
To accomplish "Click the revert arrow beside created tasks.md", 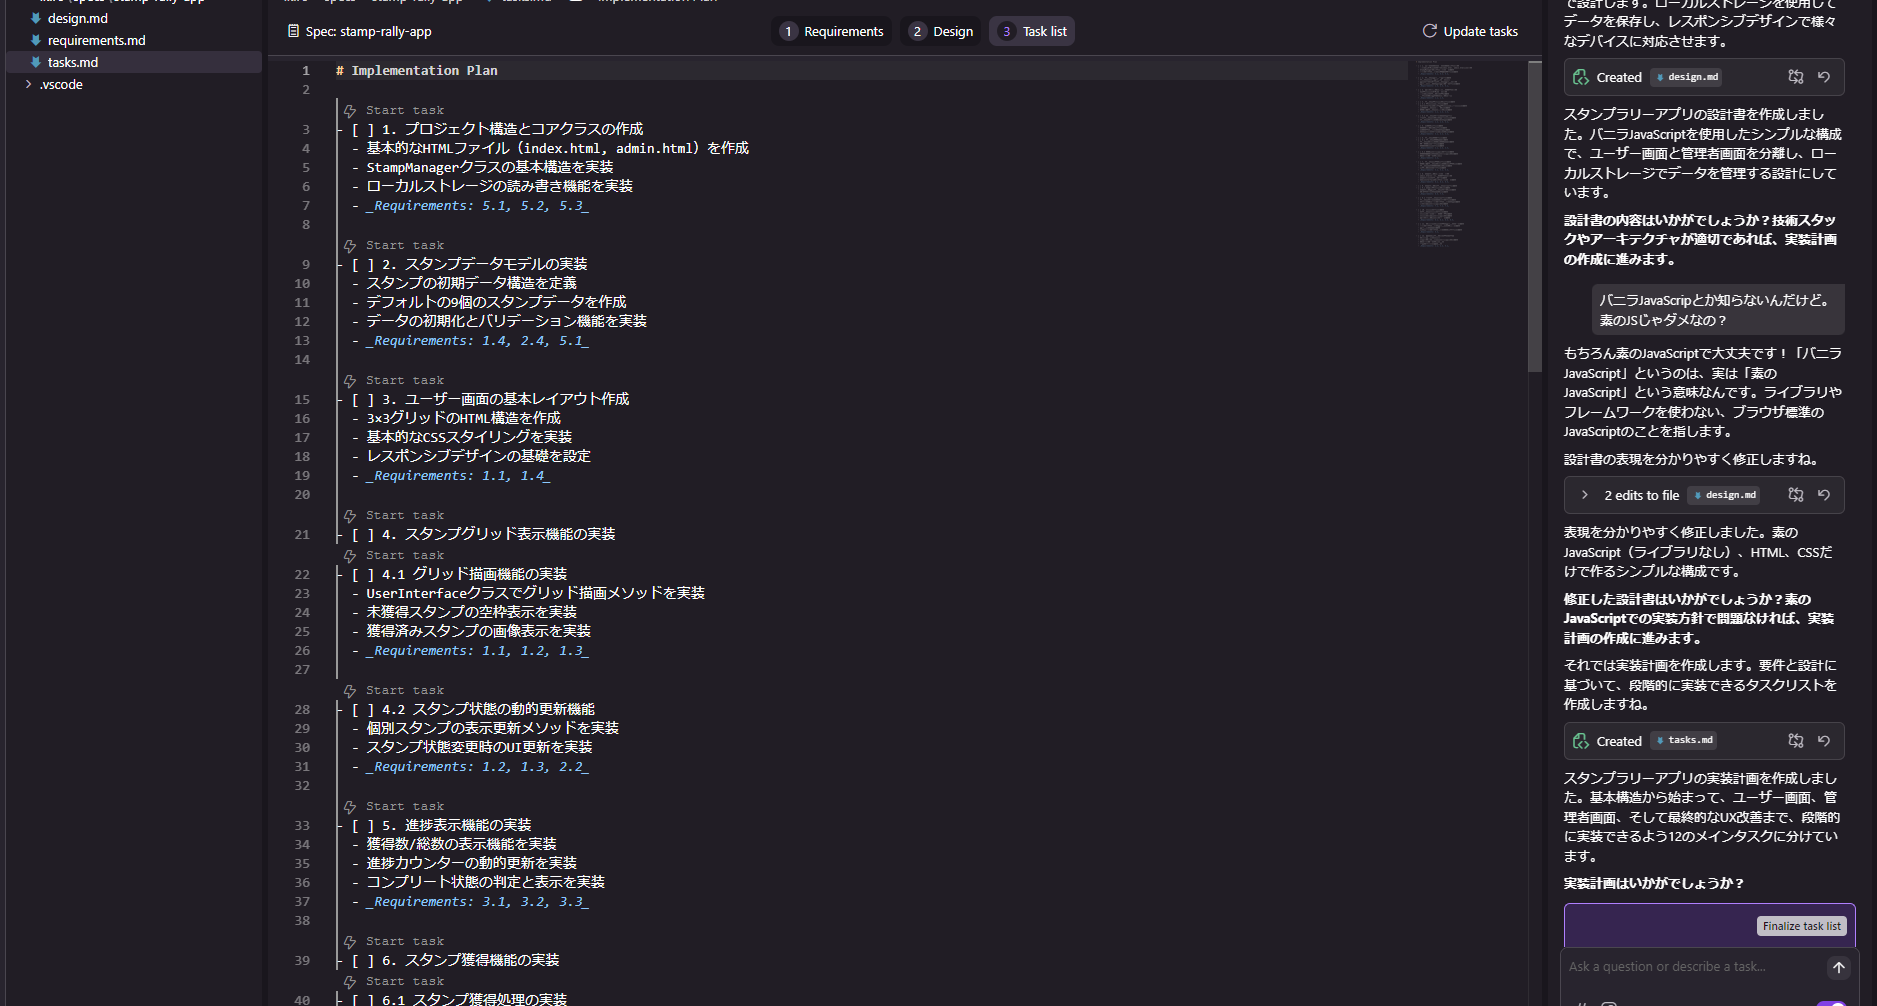I will click(x=1824, y=741).
